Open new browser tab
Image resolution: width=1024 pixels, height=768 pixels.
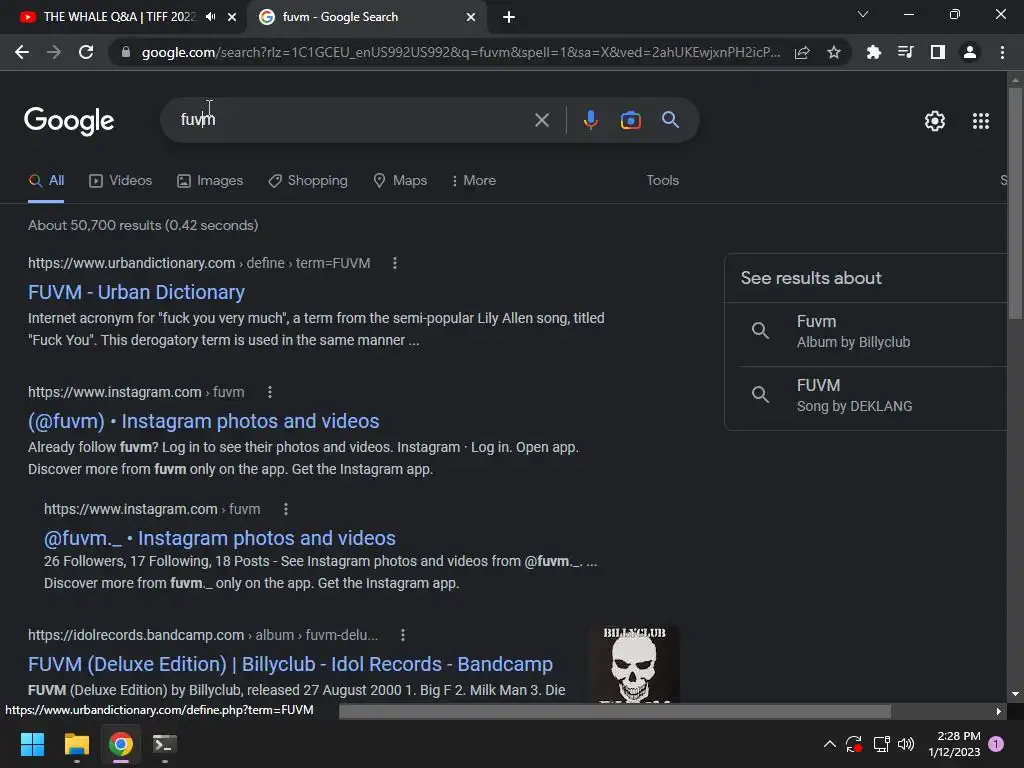click(x=509, y=17)
